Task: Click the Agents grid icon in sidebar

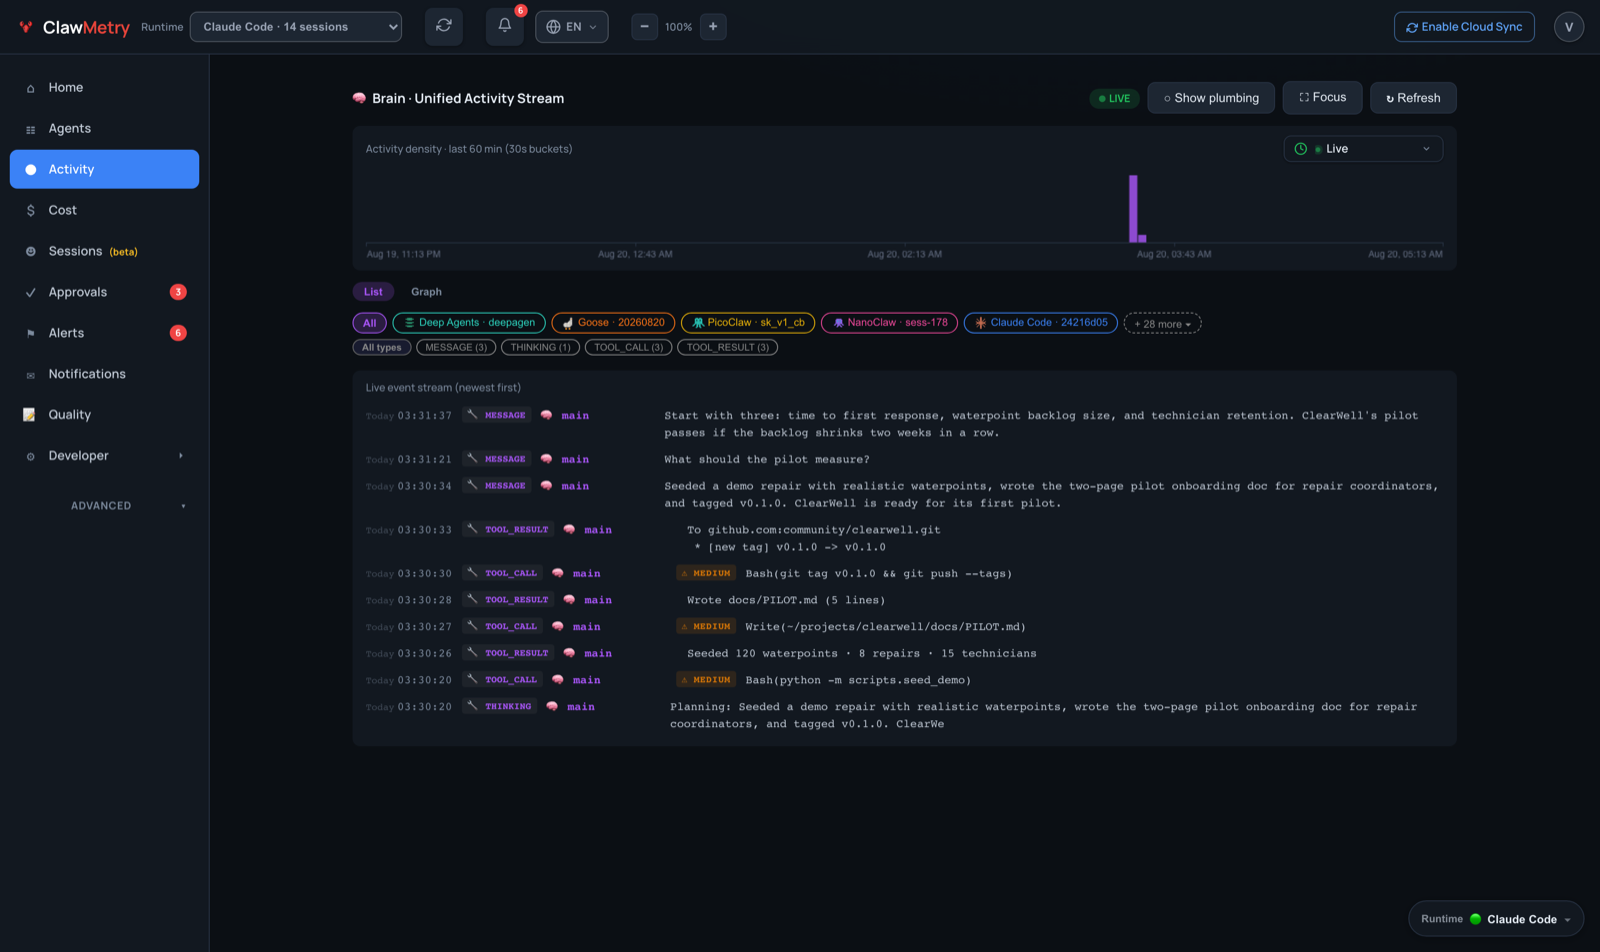Action: [x=30, y=129]
